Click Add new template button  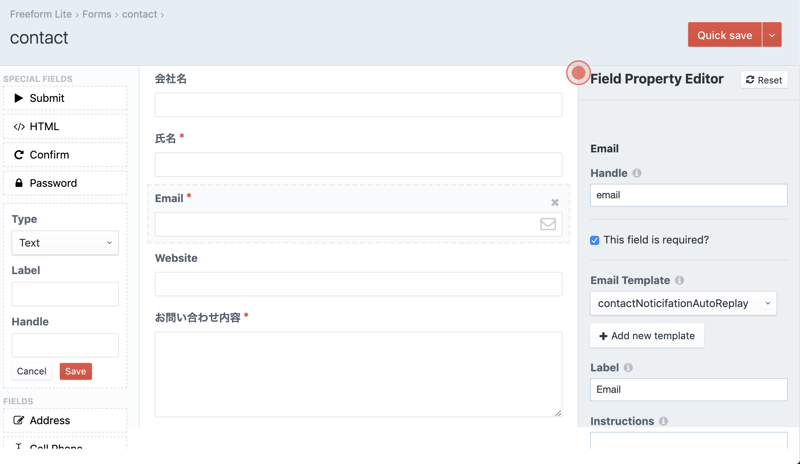point(647,336)
